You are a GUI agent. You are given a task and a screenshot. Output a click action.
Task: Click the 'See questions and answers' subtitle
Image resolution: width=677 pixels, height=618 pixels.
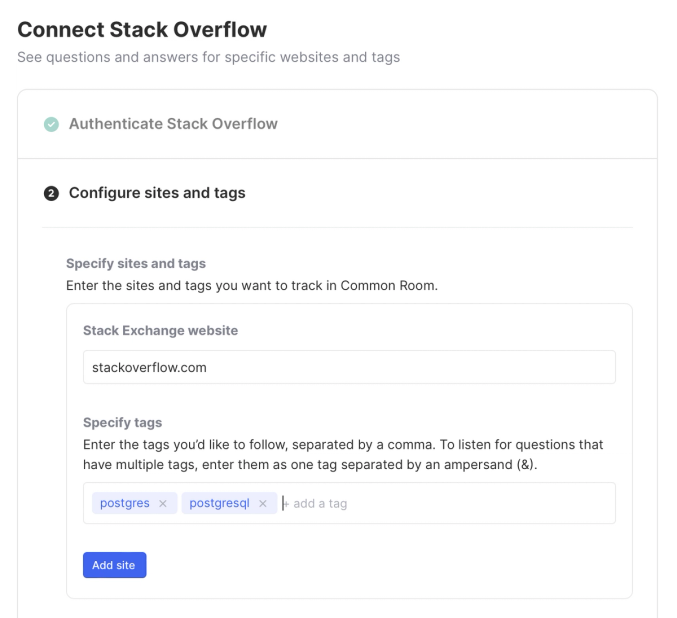click(209, 57)
